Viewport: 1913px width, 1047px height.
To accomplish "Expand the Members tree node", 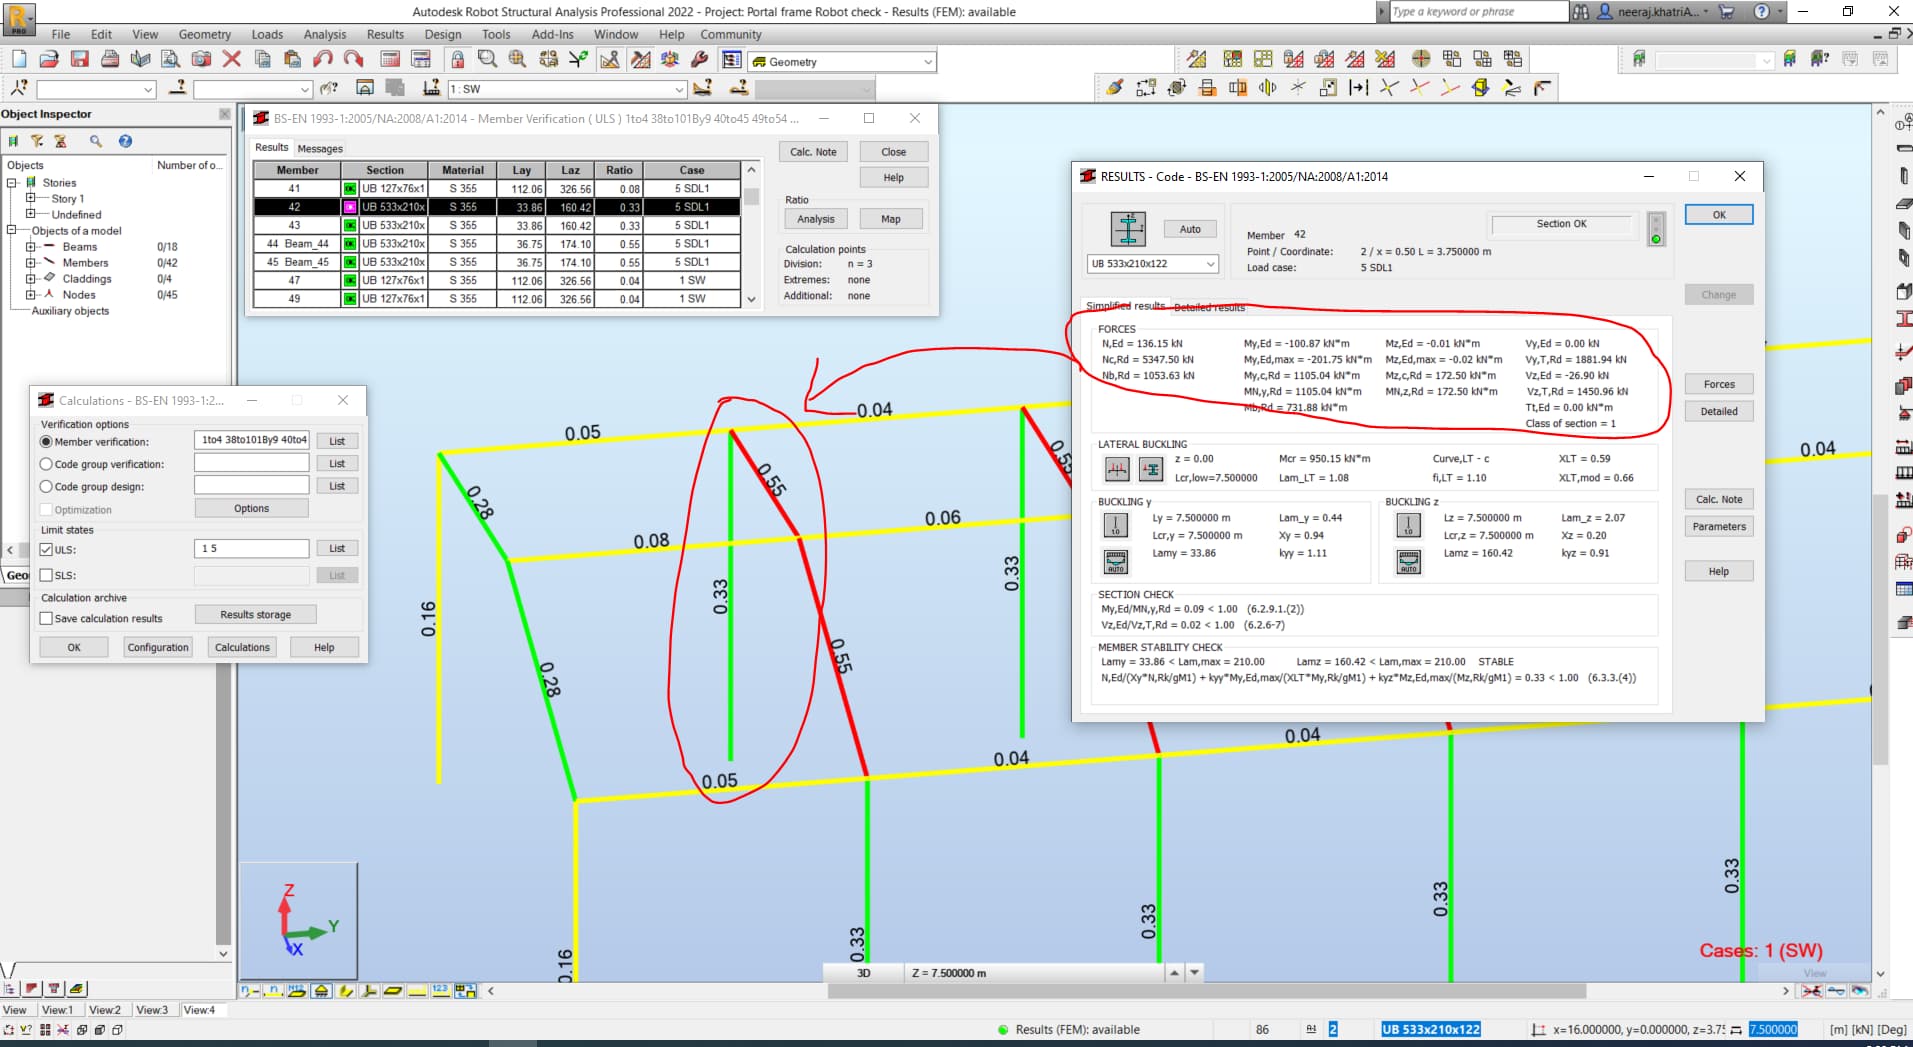I will pos(30,262).
